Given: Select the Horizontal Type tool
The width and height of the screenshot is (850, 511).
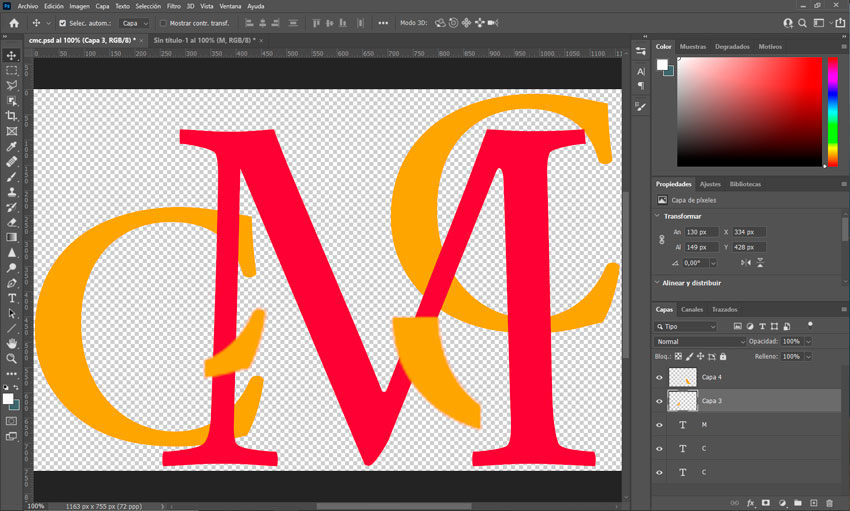Looking at the screenshot, I should tap(12, 298).
